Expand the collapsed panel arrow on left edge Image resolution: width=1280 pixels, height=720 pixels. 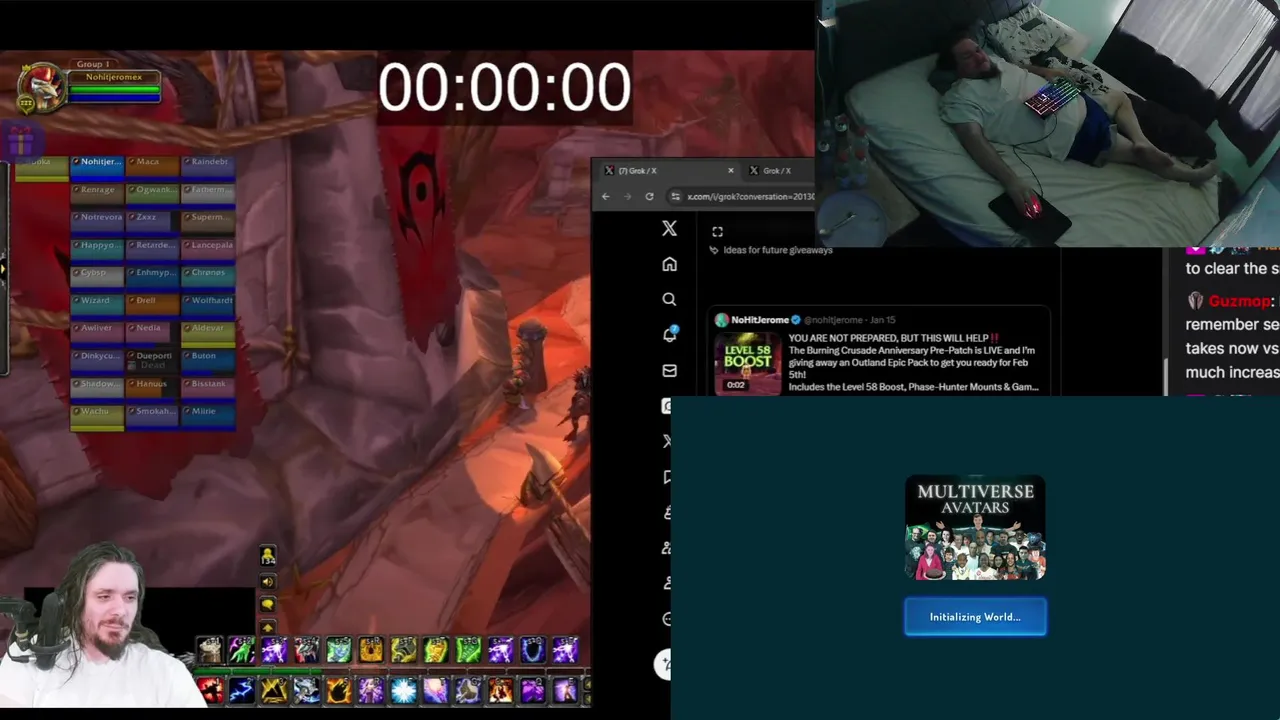click(x=3, y=268)
